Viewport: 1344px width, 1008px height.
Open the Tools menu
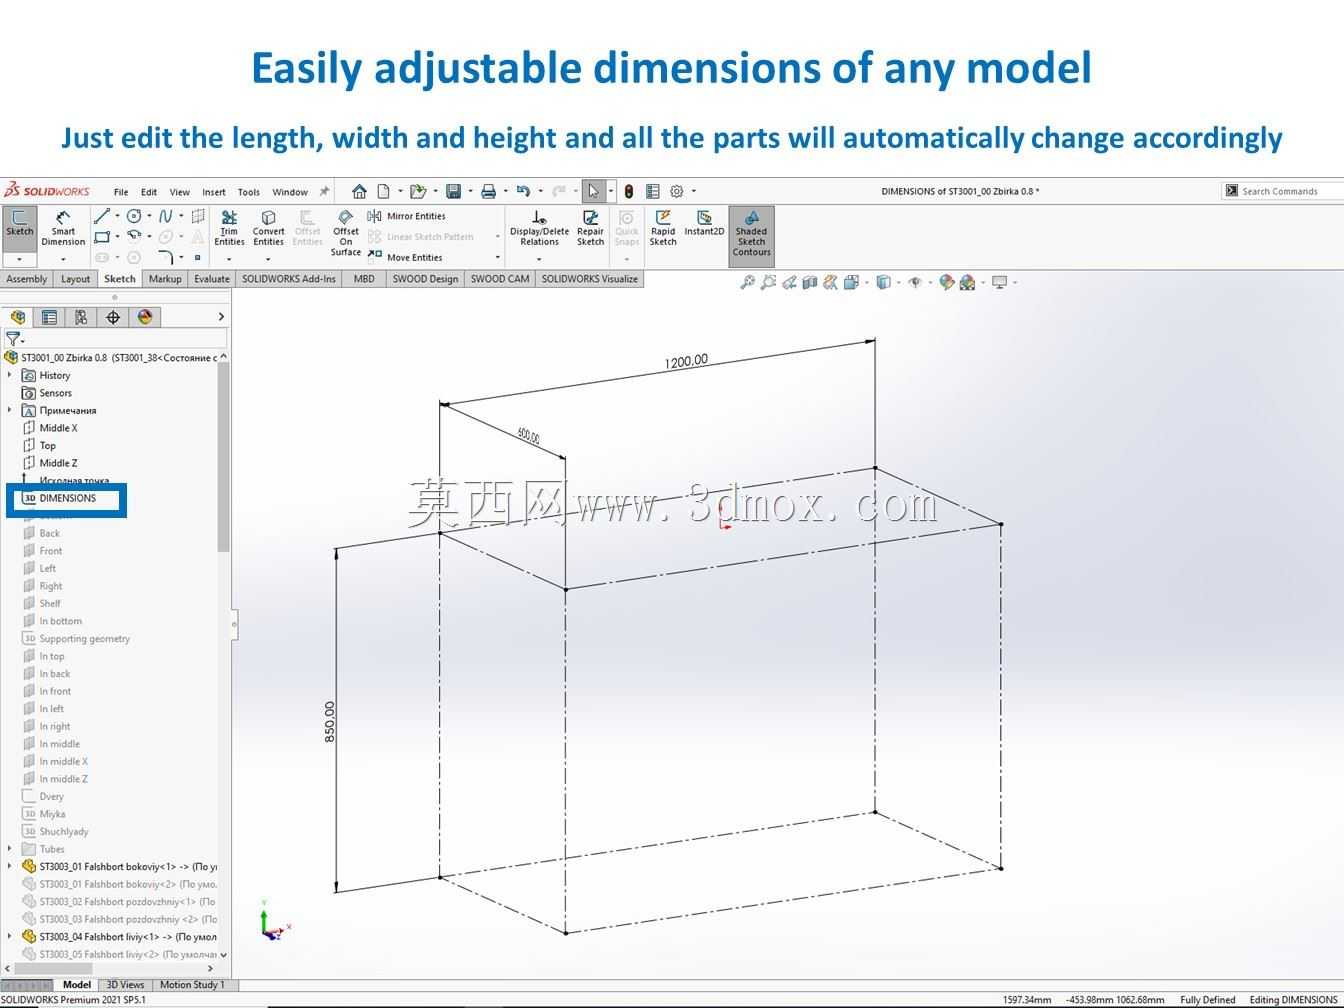tap(249, 192)
